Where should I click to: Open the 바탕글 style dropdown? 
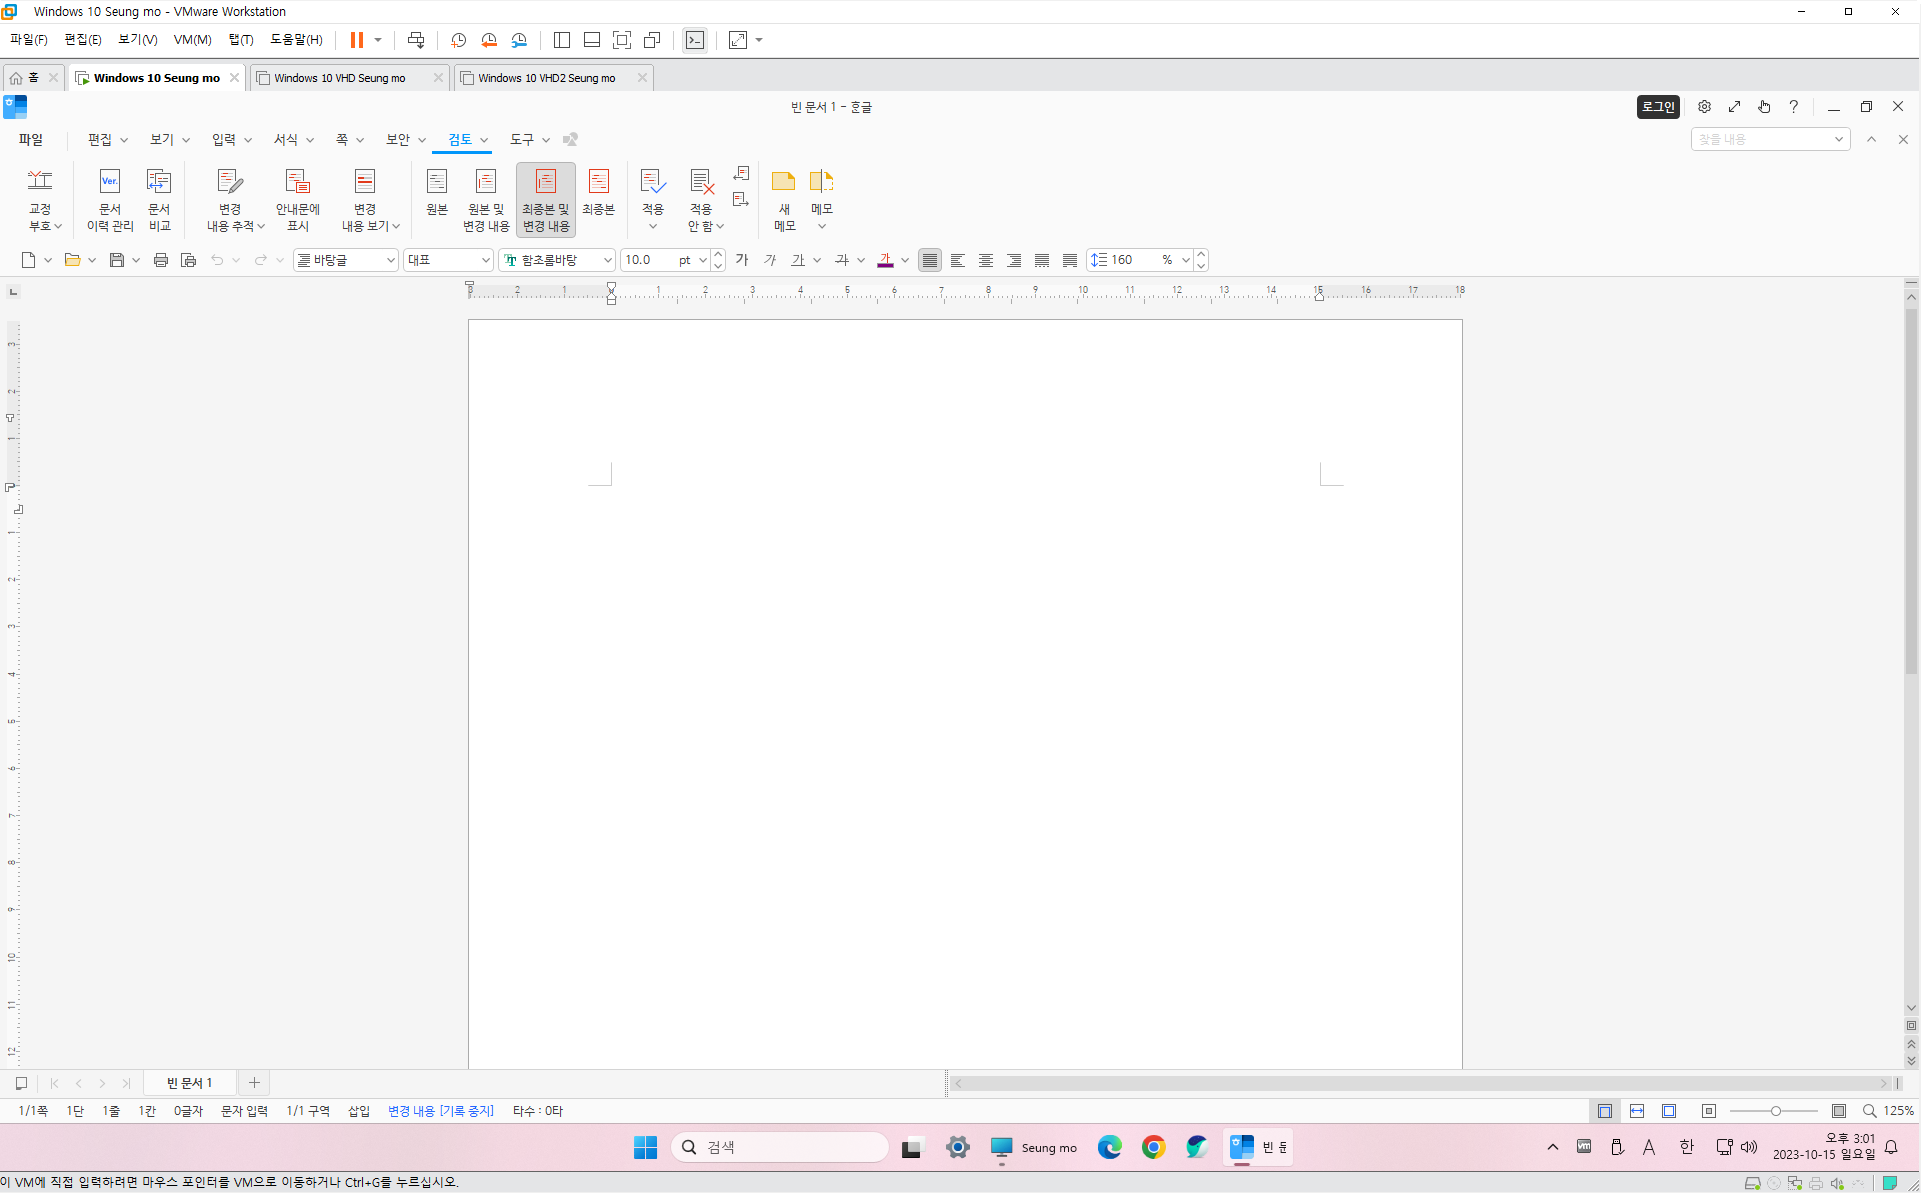tap(390, 260)
